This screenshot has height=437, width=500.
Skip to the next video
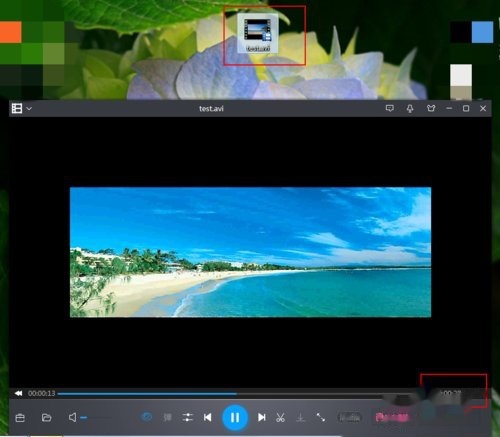coord(262,417)
